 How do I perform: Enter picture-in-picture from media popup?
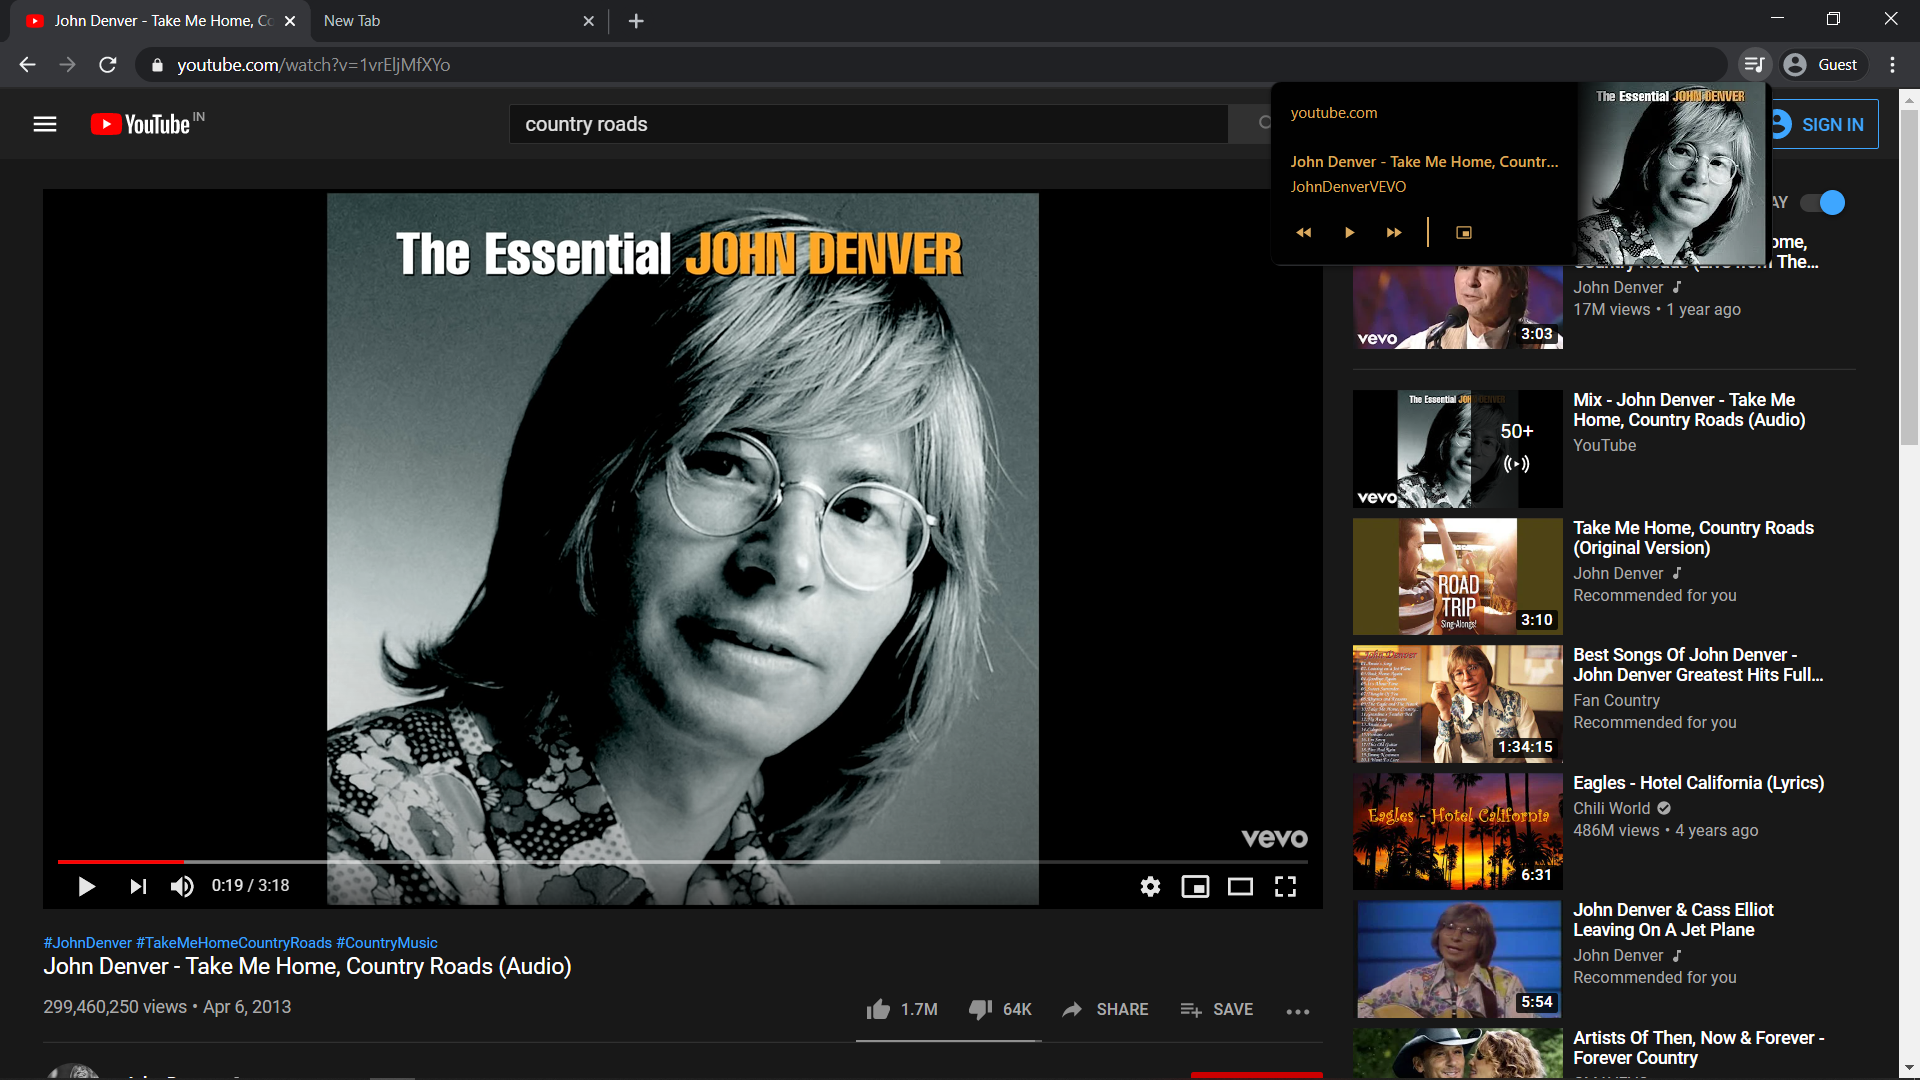[x=1464, y=232]
